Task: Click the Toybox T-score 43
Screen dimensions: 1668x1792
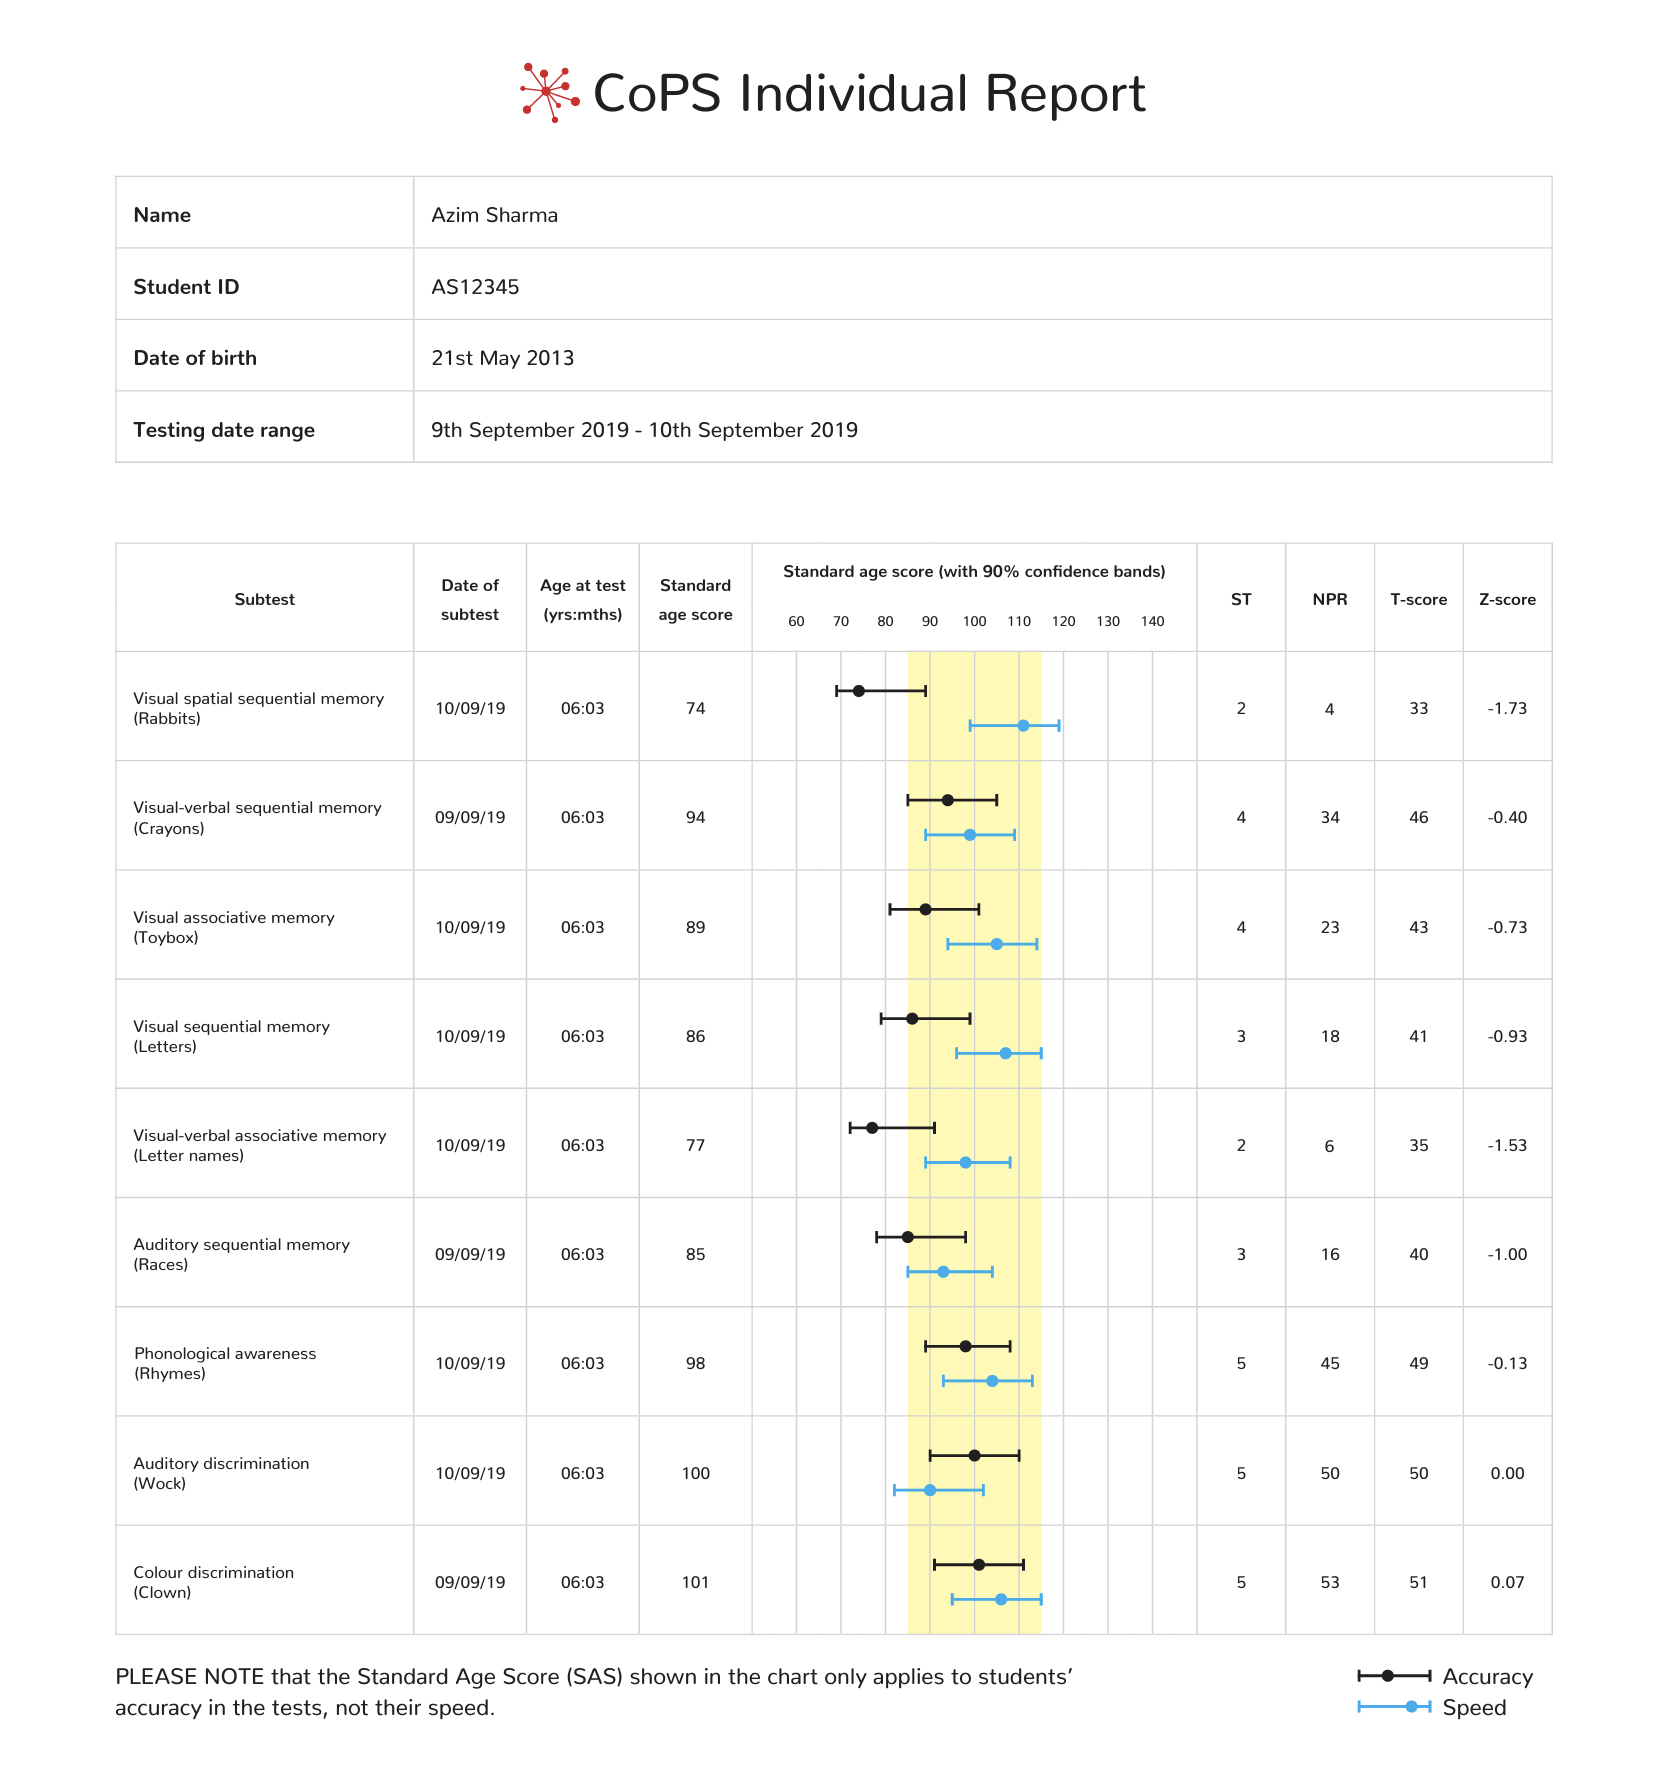Action: [x=1418, y=927]
